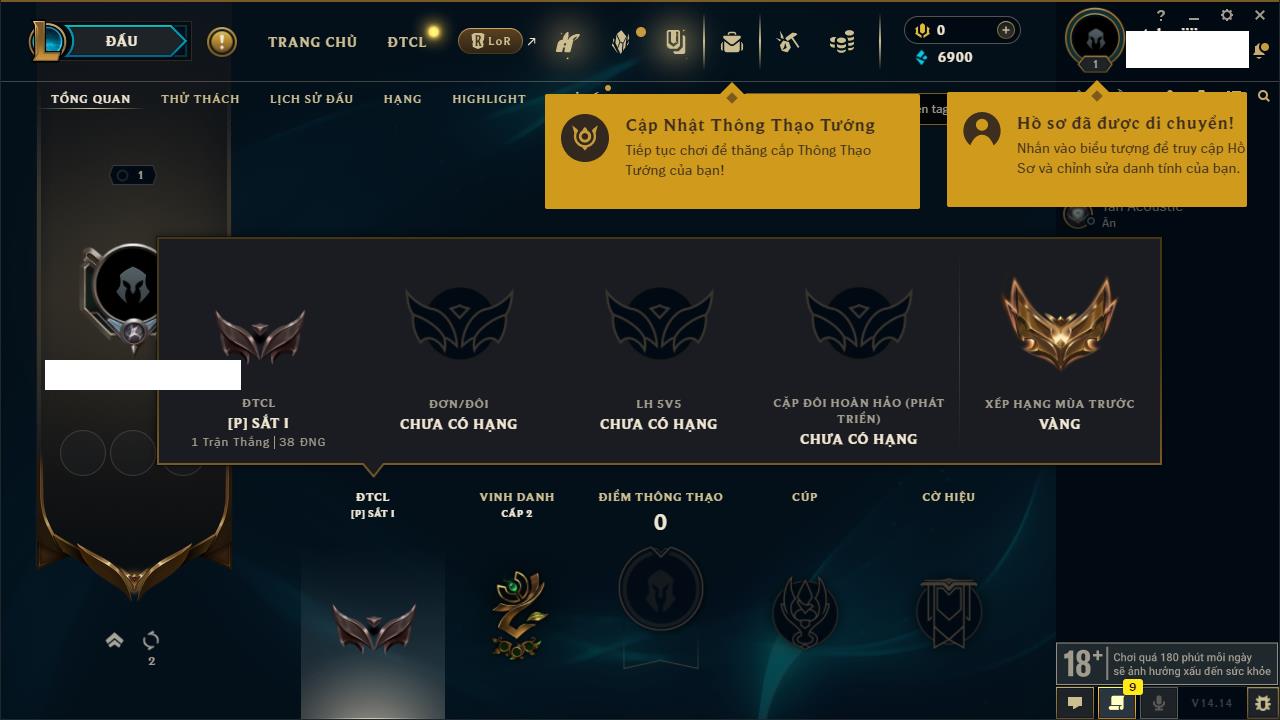Image resolution: width=1280 pixels, height=720 pixels.
Task: Open missions icon with badge 9
Action: (1116, 703)
